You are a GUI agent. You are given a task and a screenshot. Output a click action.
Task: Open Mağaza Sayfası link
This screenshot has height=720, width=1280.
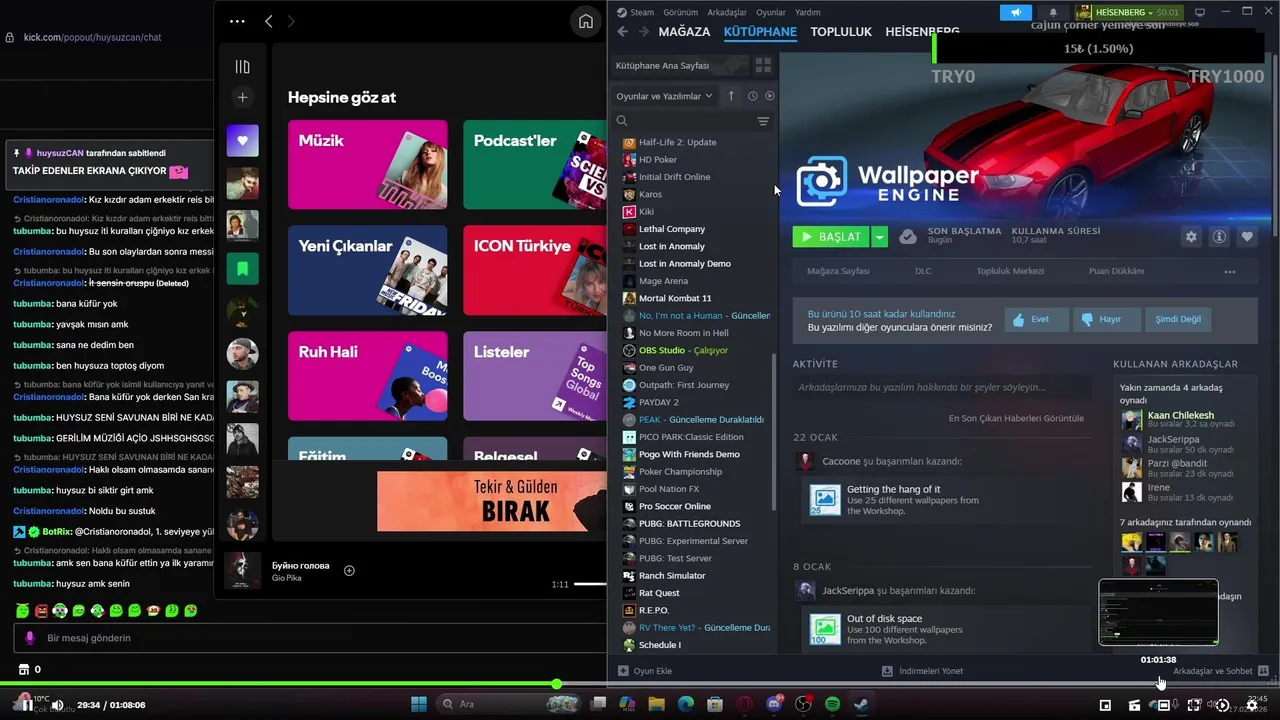838,271
